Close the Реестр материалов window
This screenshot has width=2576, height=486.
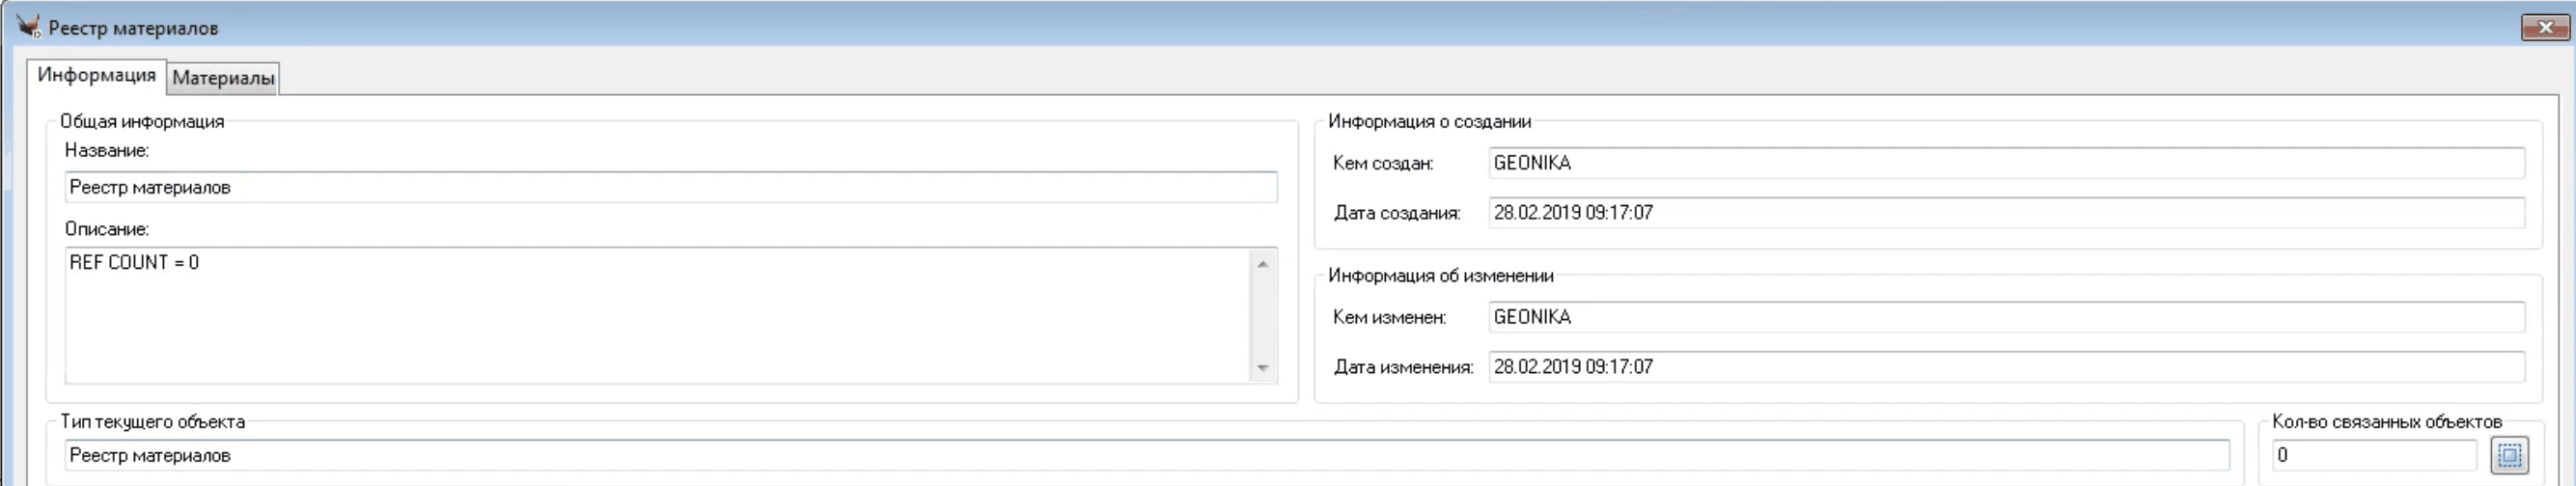(x=2544, y=27)
